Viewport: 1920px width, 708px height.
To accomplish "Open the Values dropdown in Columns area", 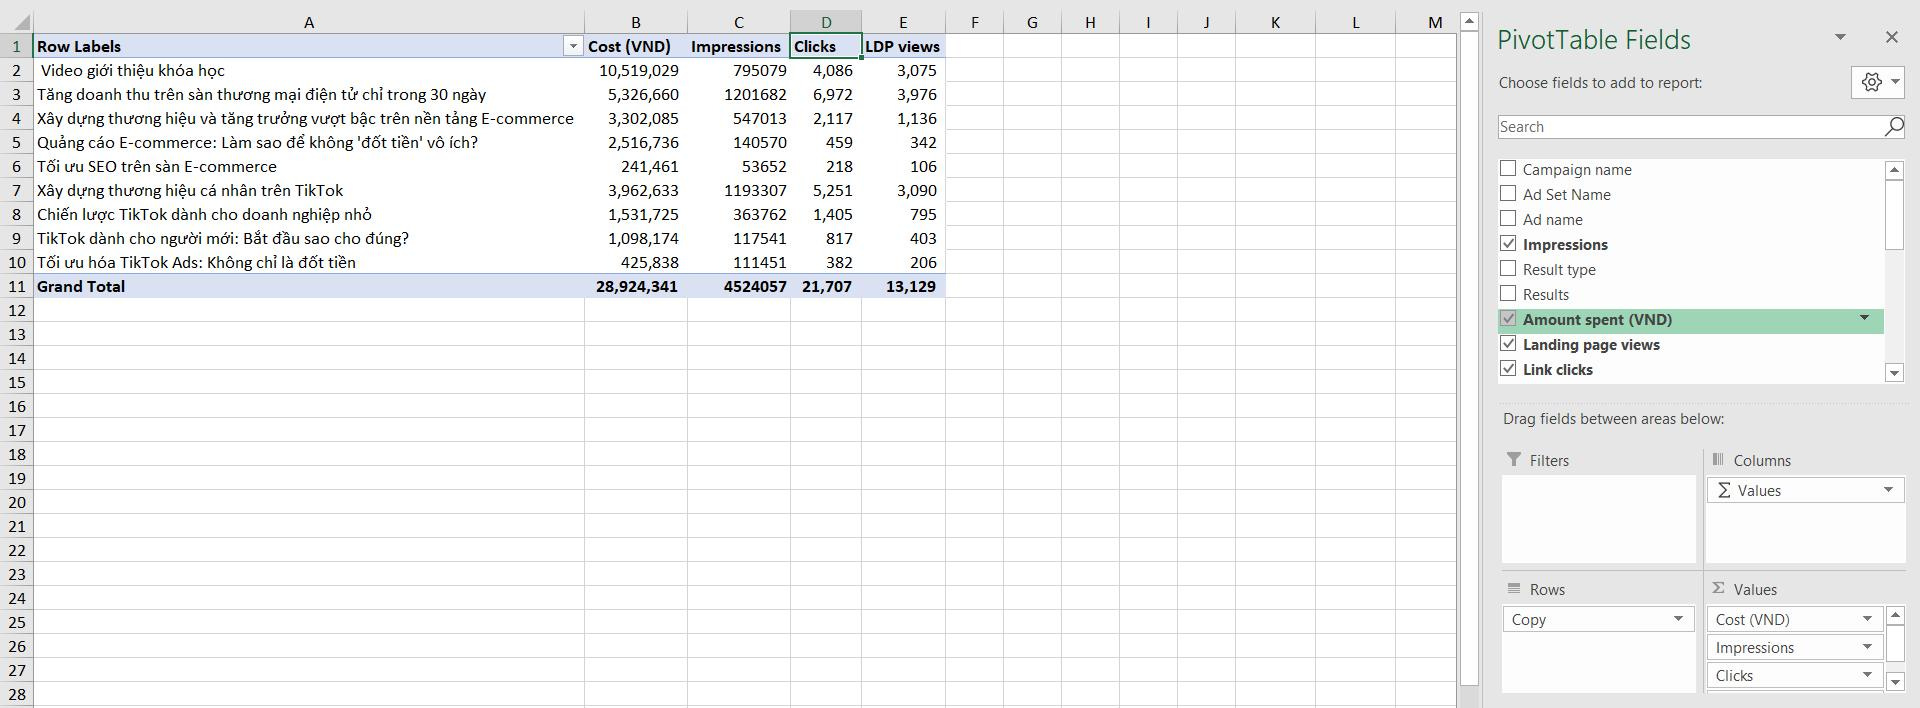I will click(1888, 490).
